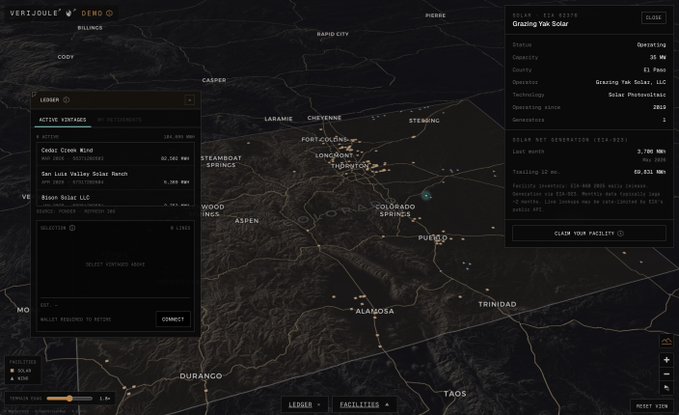Switch to the Active Vintages tab
Screen dimensions: 679x415
click(62, 120)
